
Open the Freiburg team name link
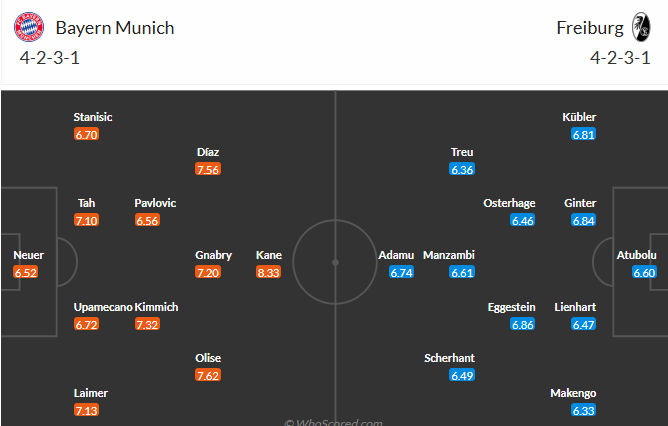589,28
